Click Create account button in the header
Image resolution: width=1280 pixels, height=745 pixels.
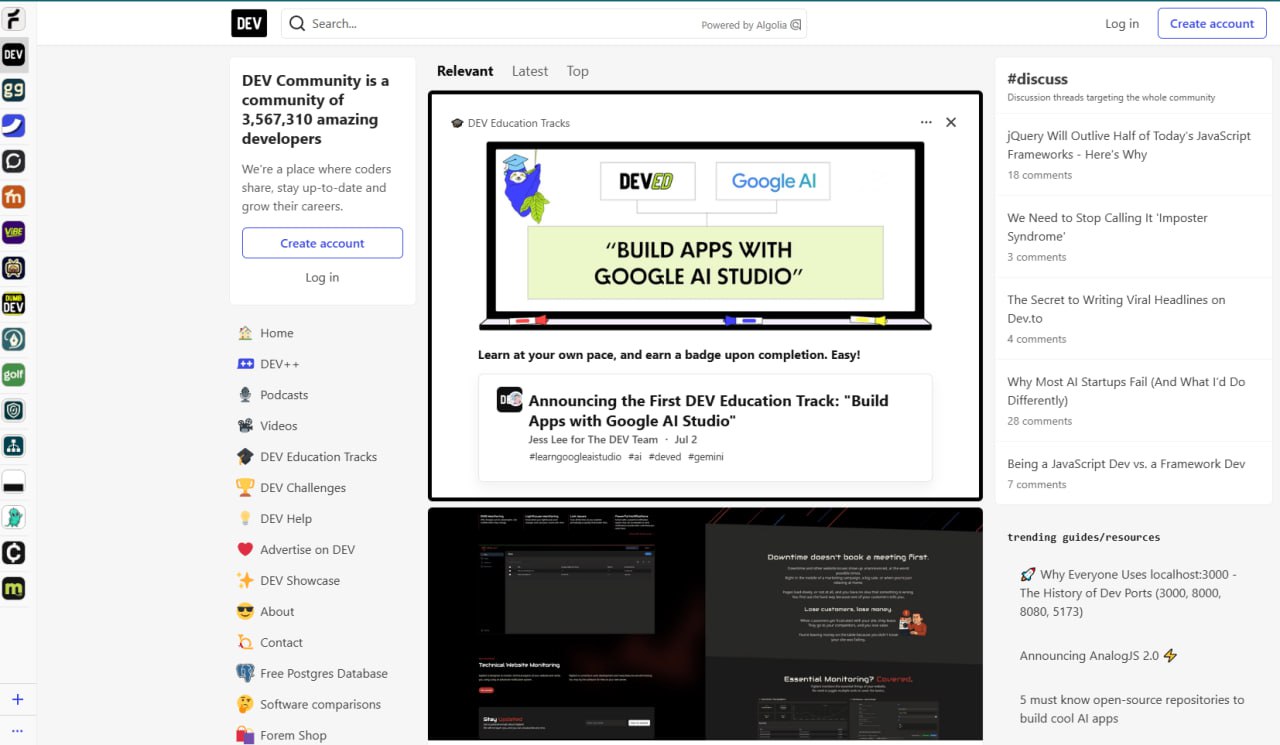[1212, 23]
